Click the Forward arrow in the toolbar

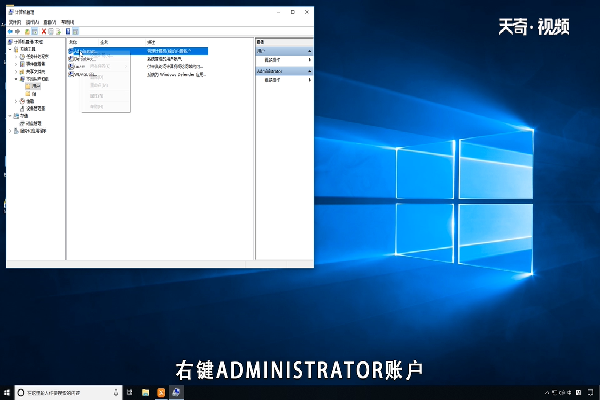(x=17, y=32)
